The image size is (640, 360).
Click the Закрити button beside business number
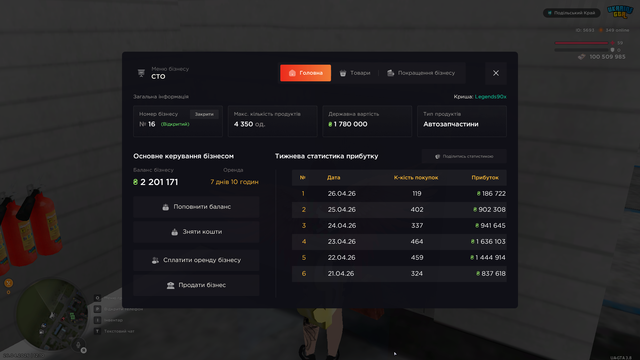tap(204, 114)
